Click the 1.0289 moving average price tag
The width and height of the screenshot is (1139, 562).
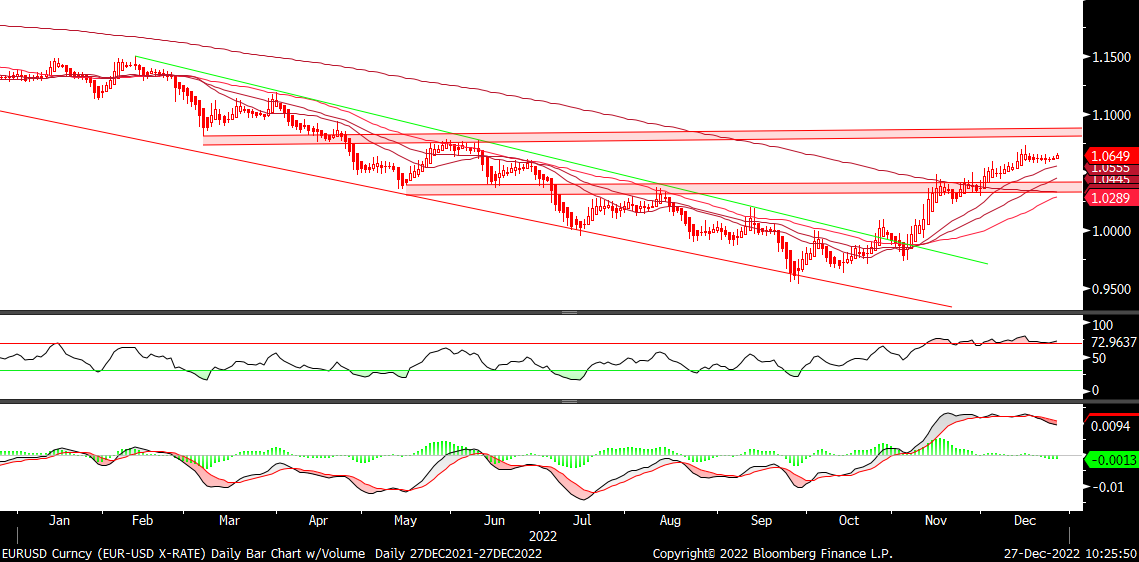[1109, 197]
